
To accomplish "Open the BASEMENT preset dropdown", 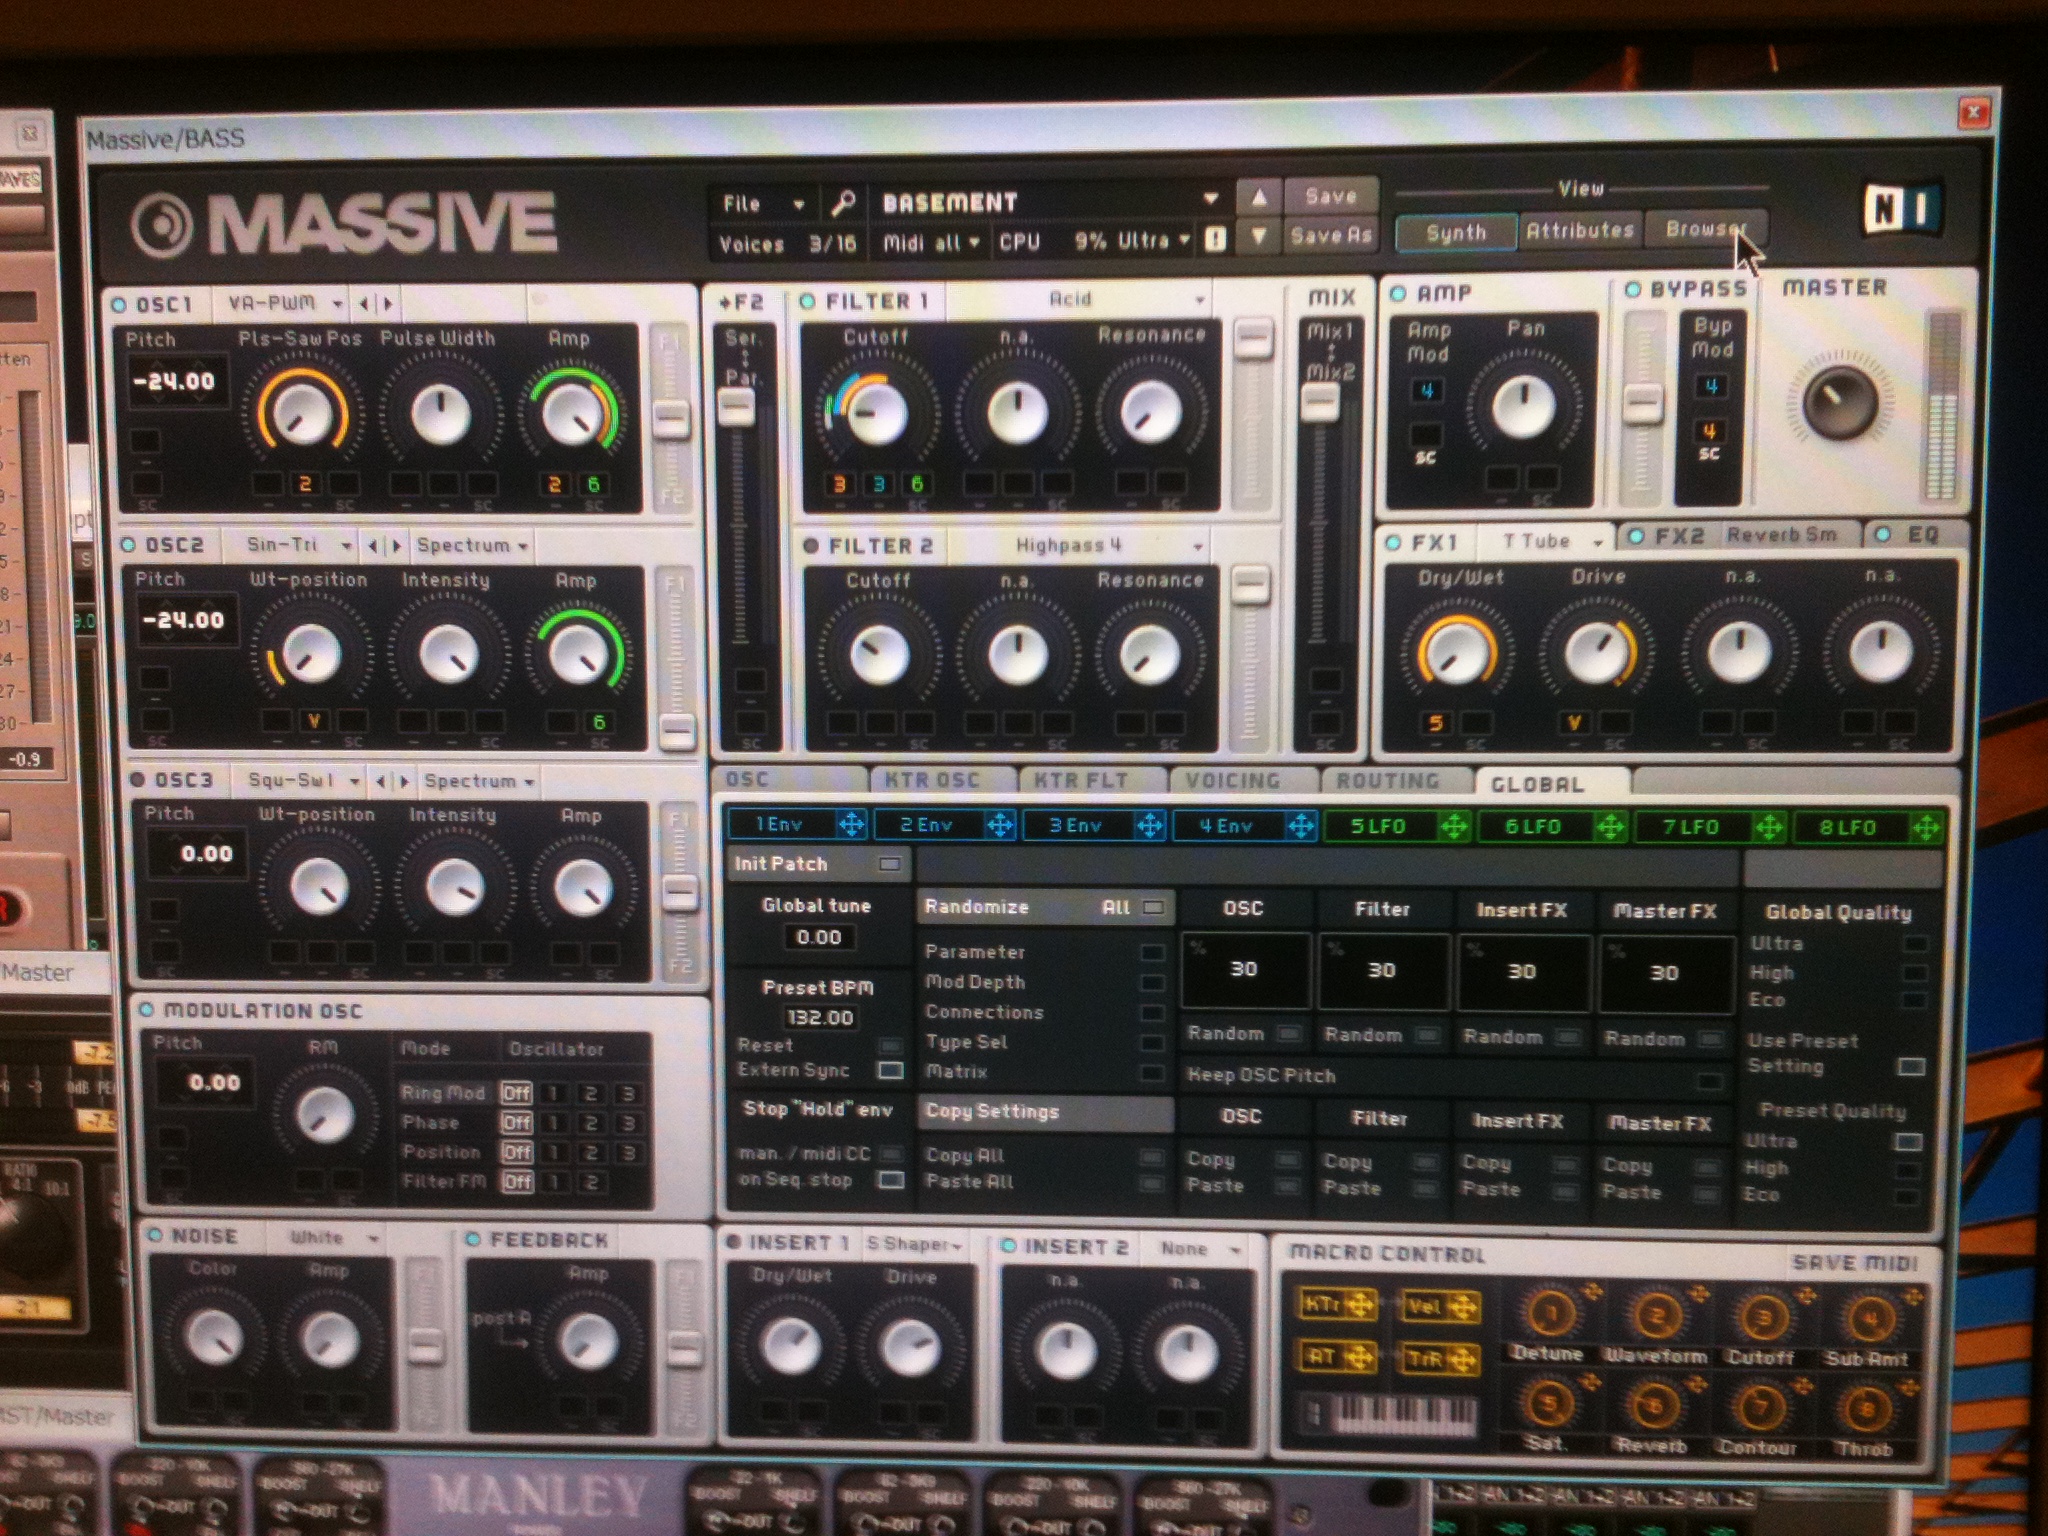I will pos(1049,203).
